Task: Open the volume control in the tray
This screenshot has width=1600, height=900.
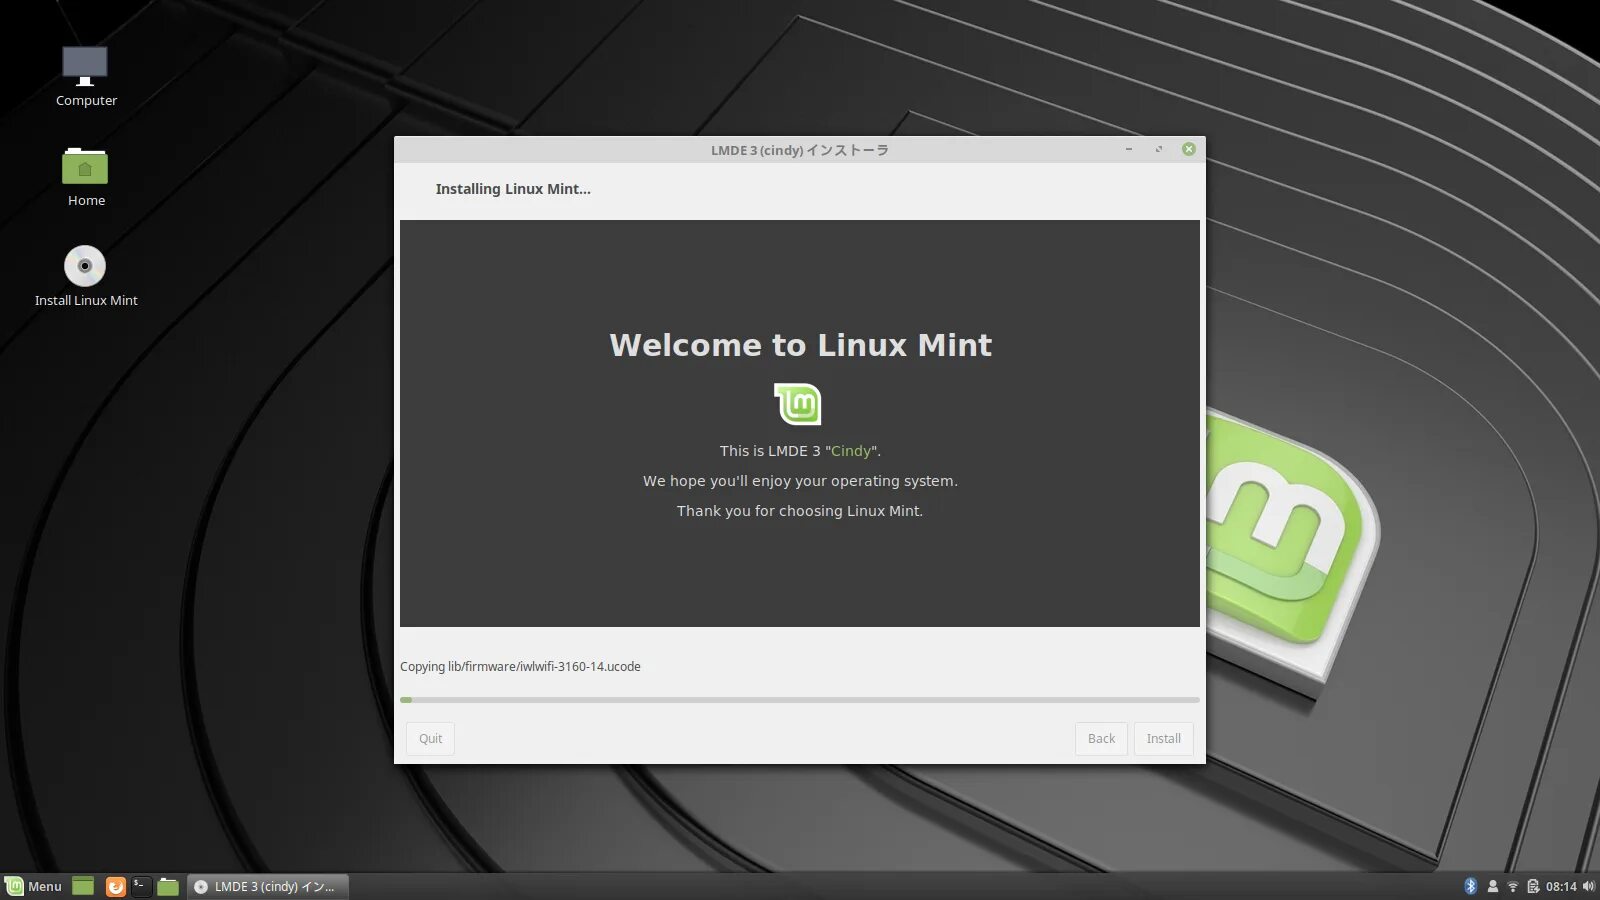Action: pos(1588,886)
